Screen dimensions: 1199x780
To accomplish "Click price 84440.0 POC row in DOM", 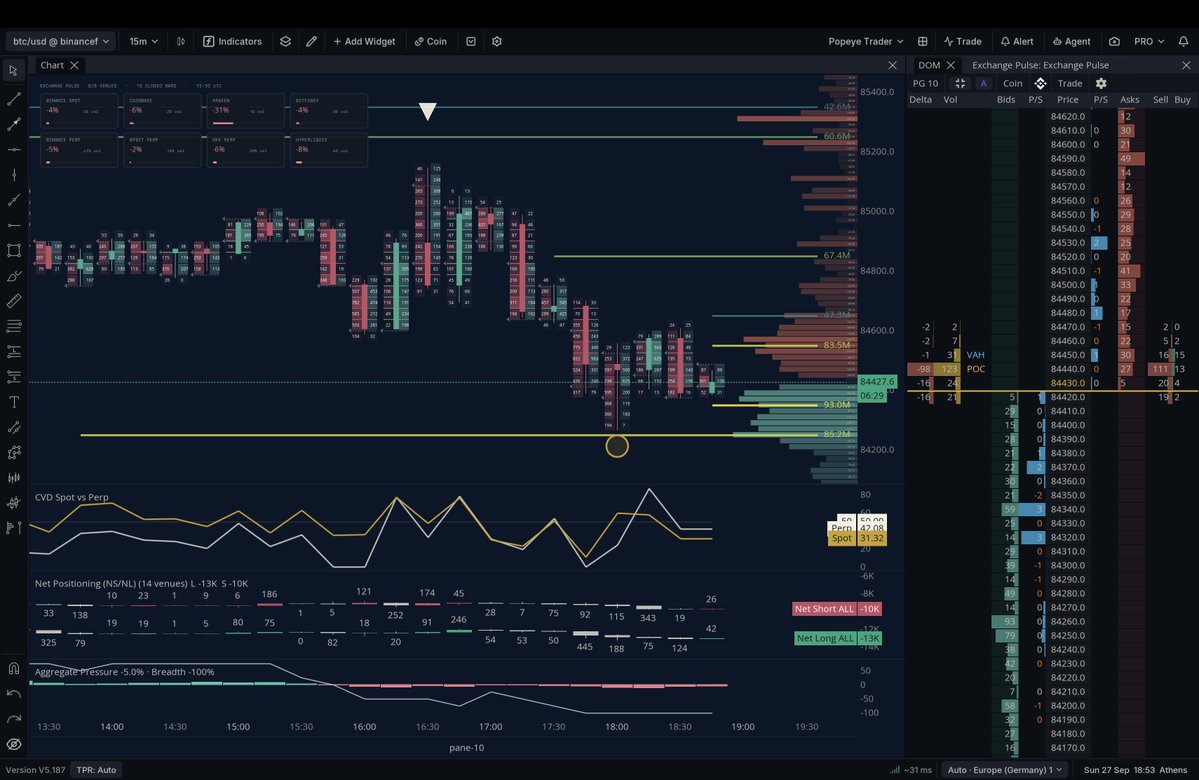I will coord(1067,369).
